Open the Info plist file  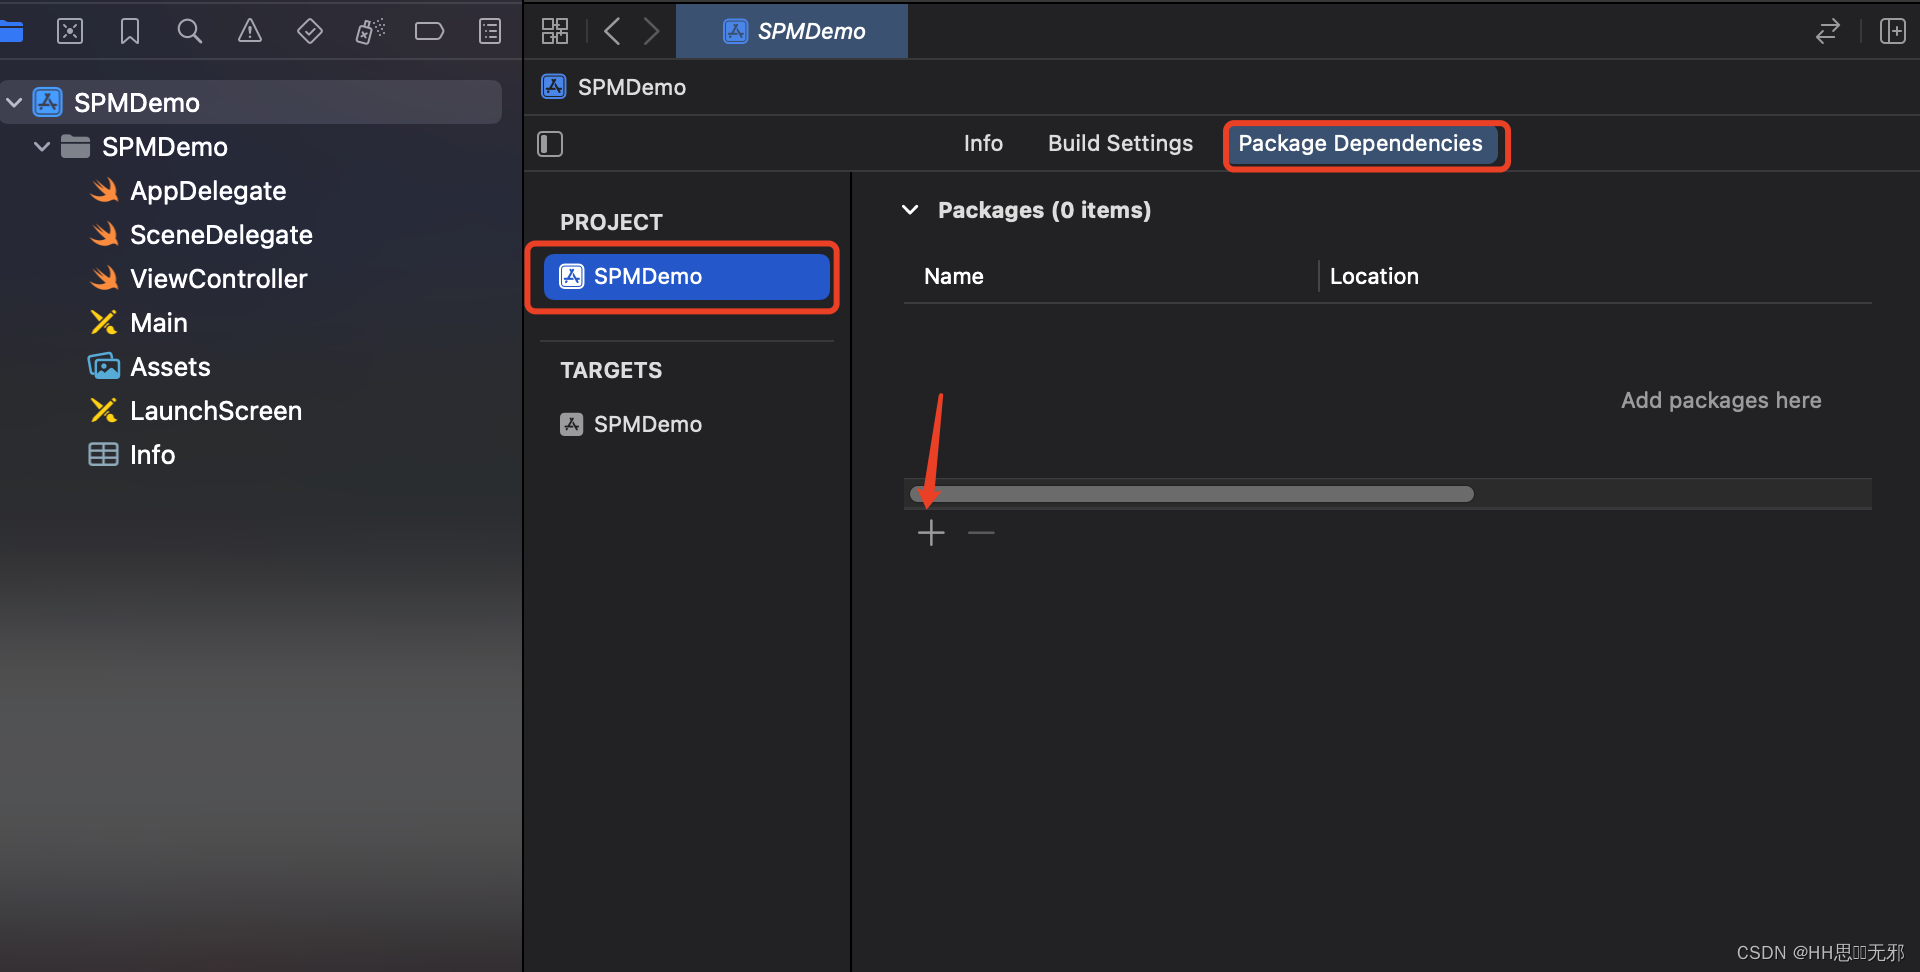(x=152, y=454)
